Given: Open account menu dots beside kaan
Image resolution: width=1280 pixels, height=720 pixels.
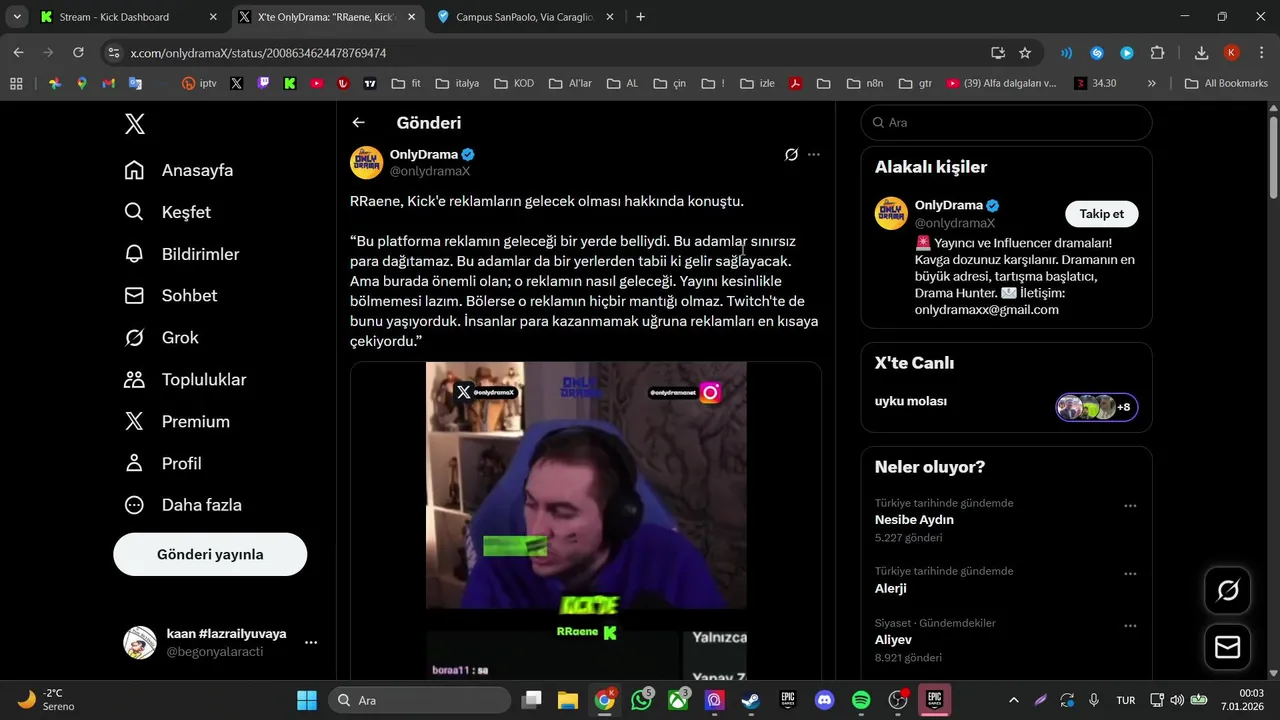Looking at the screenshot, I should (311, 642).
